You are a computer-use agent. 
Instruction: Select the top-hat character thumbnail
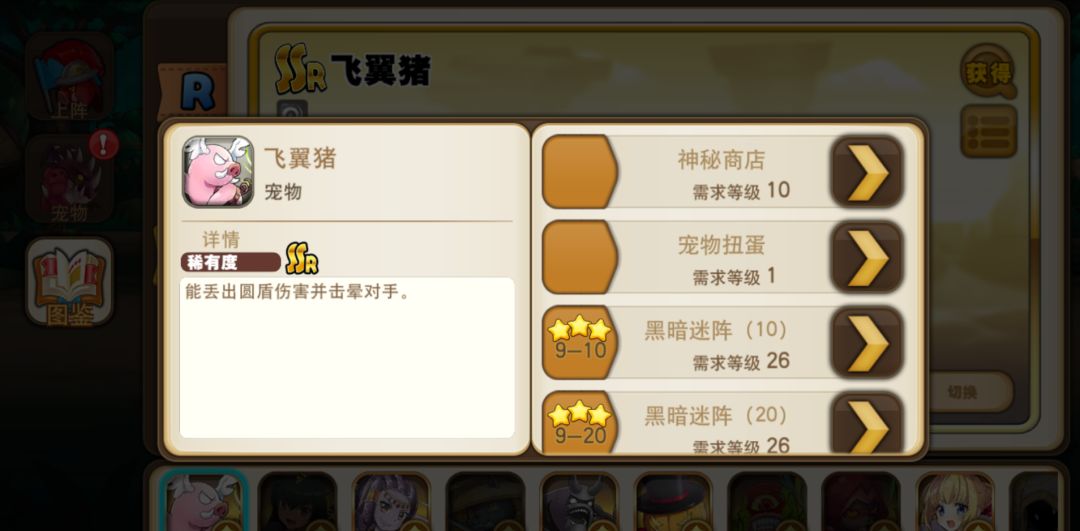point(673,502)
